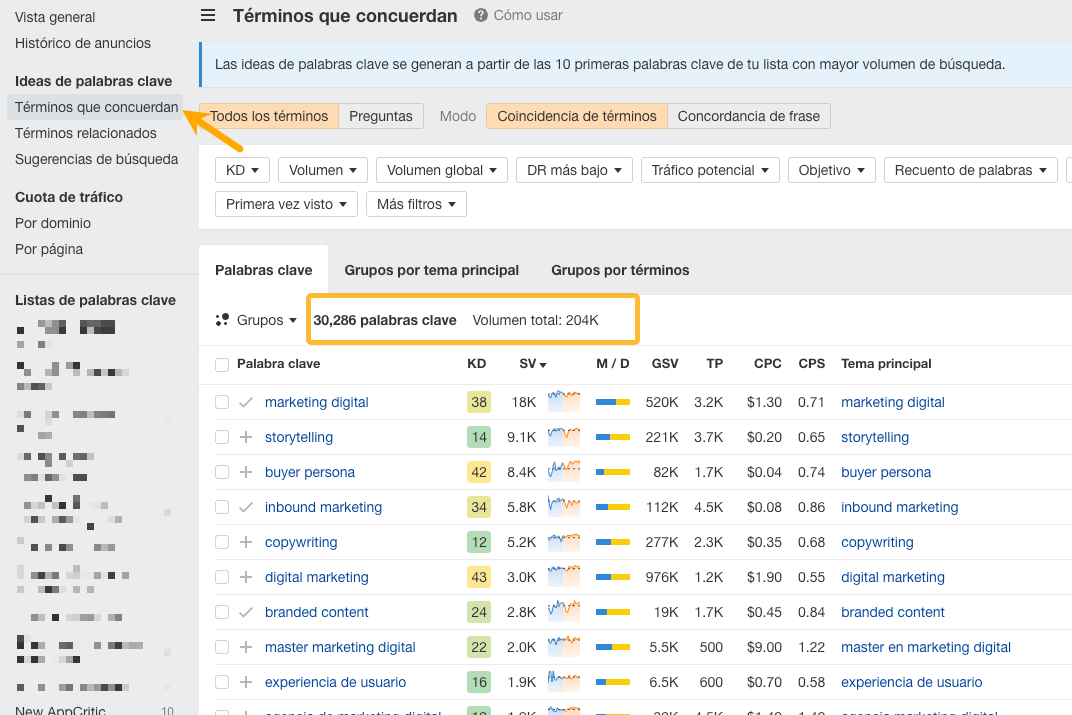Click the checkmark icon beside marketing digital

(x=245, y=401)
